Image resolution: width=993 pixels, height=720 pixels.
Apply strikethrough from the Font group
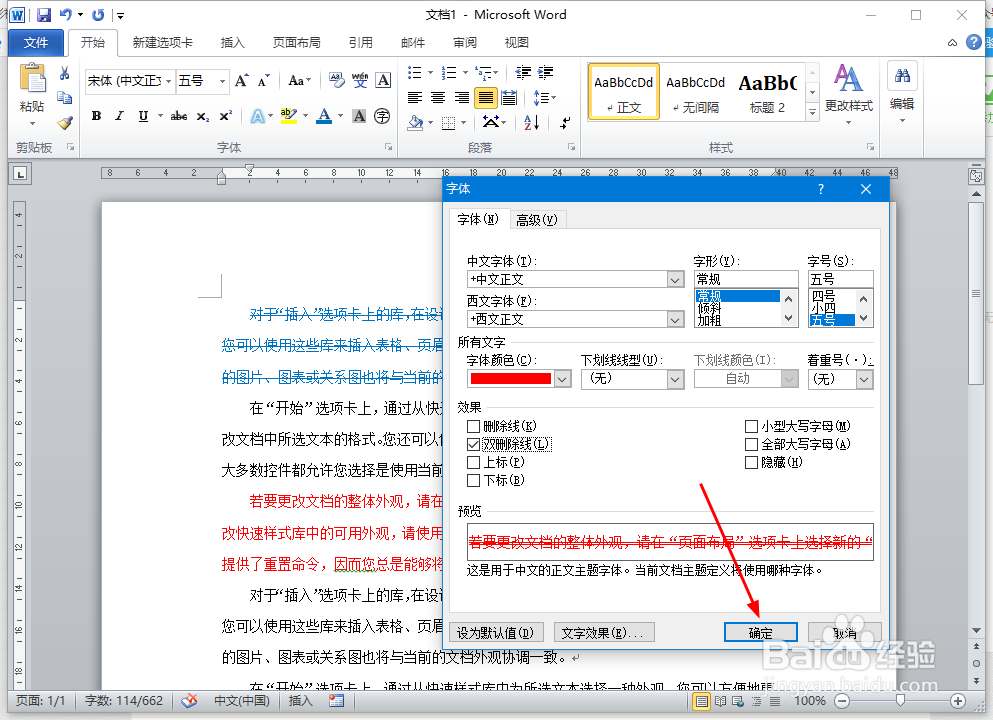[178, 116]
